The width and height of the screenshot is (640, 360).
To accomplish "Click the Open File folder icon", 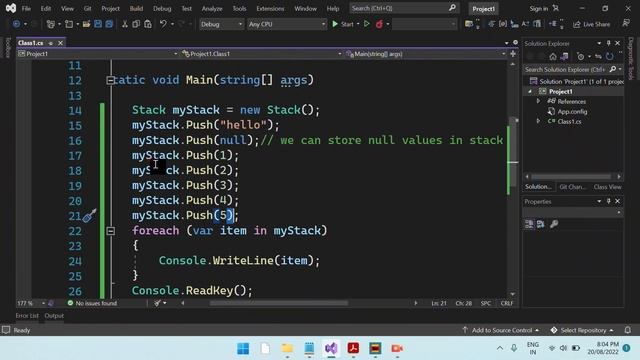I will (86, 24).
